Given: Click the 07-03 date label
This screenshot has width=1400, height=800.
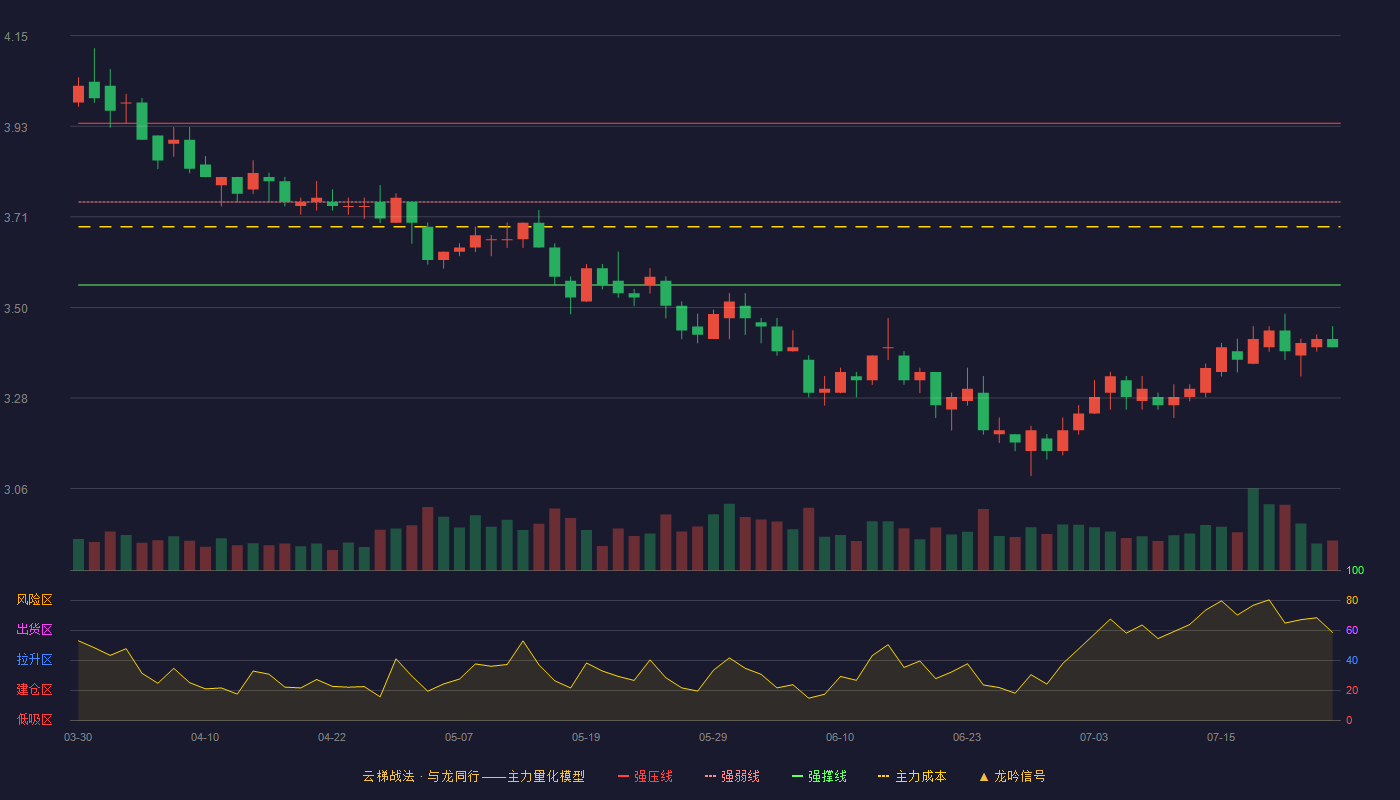Looking at the screenshot, I should tap(1094, 737).
